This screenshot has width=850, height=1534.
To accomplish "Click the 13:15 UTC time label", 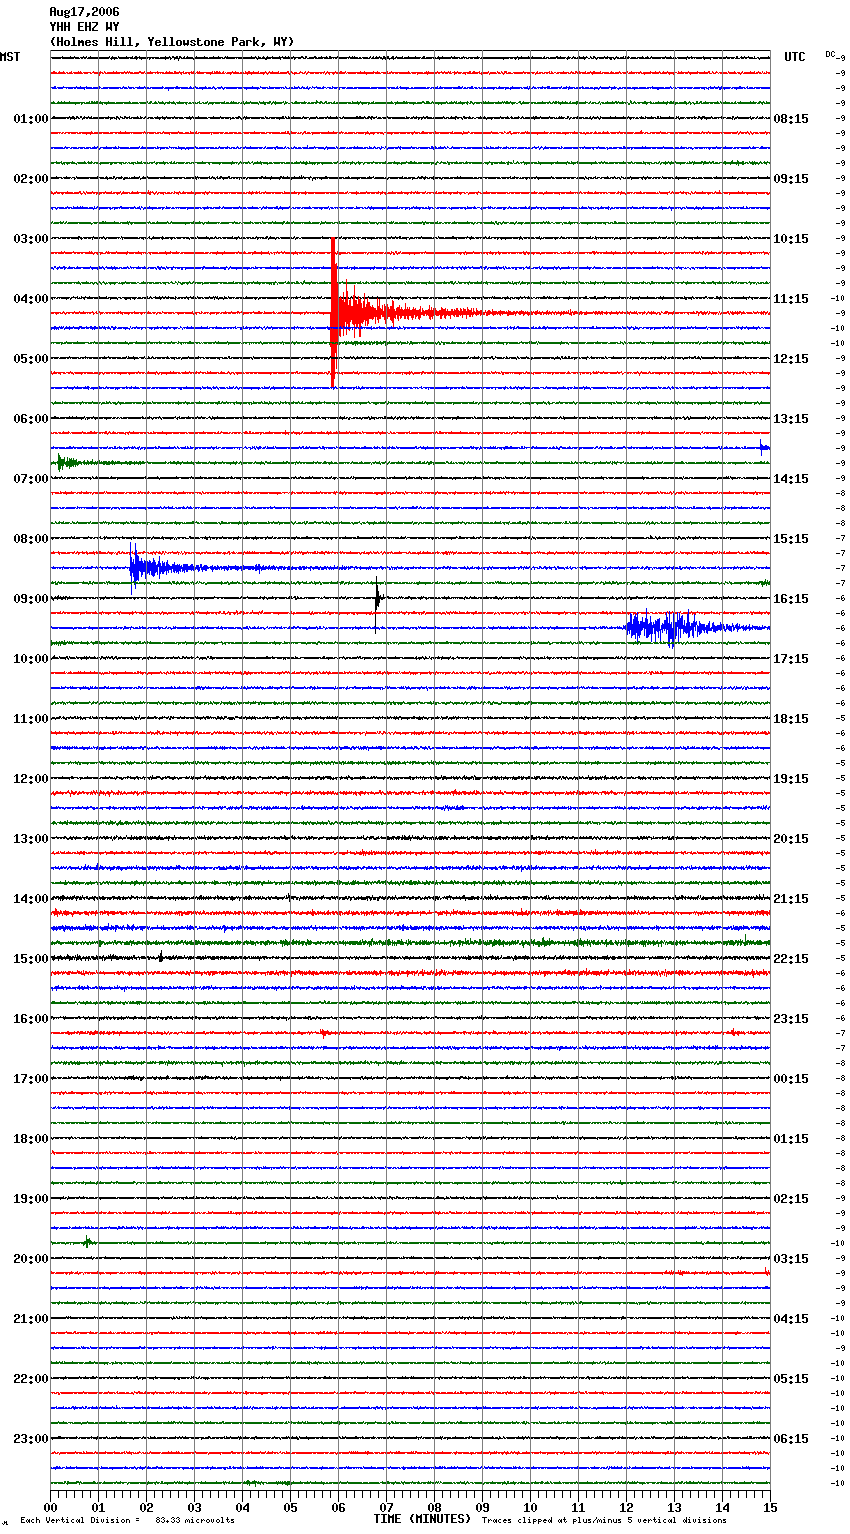I will (791, 419).
